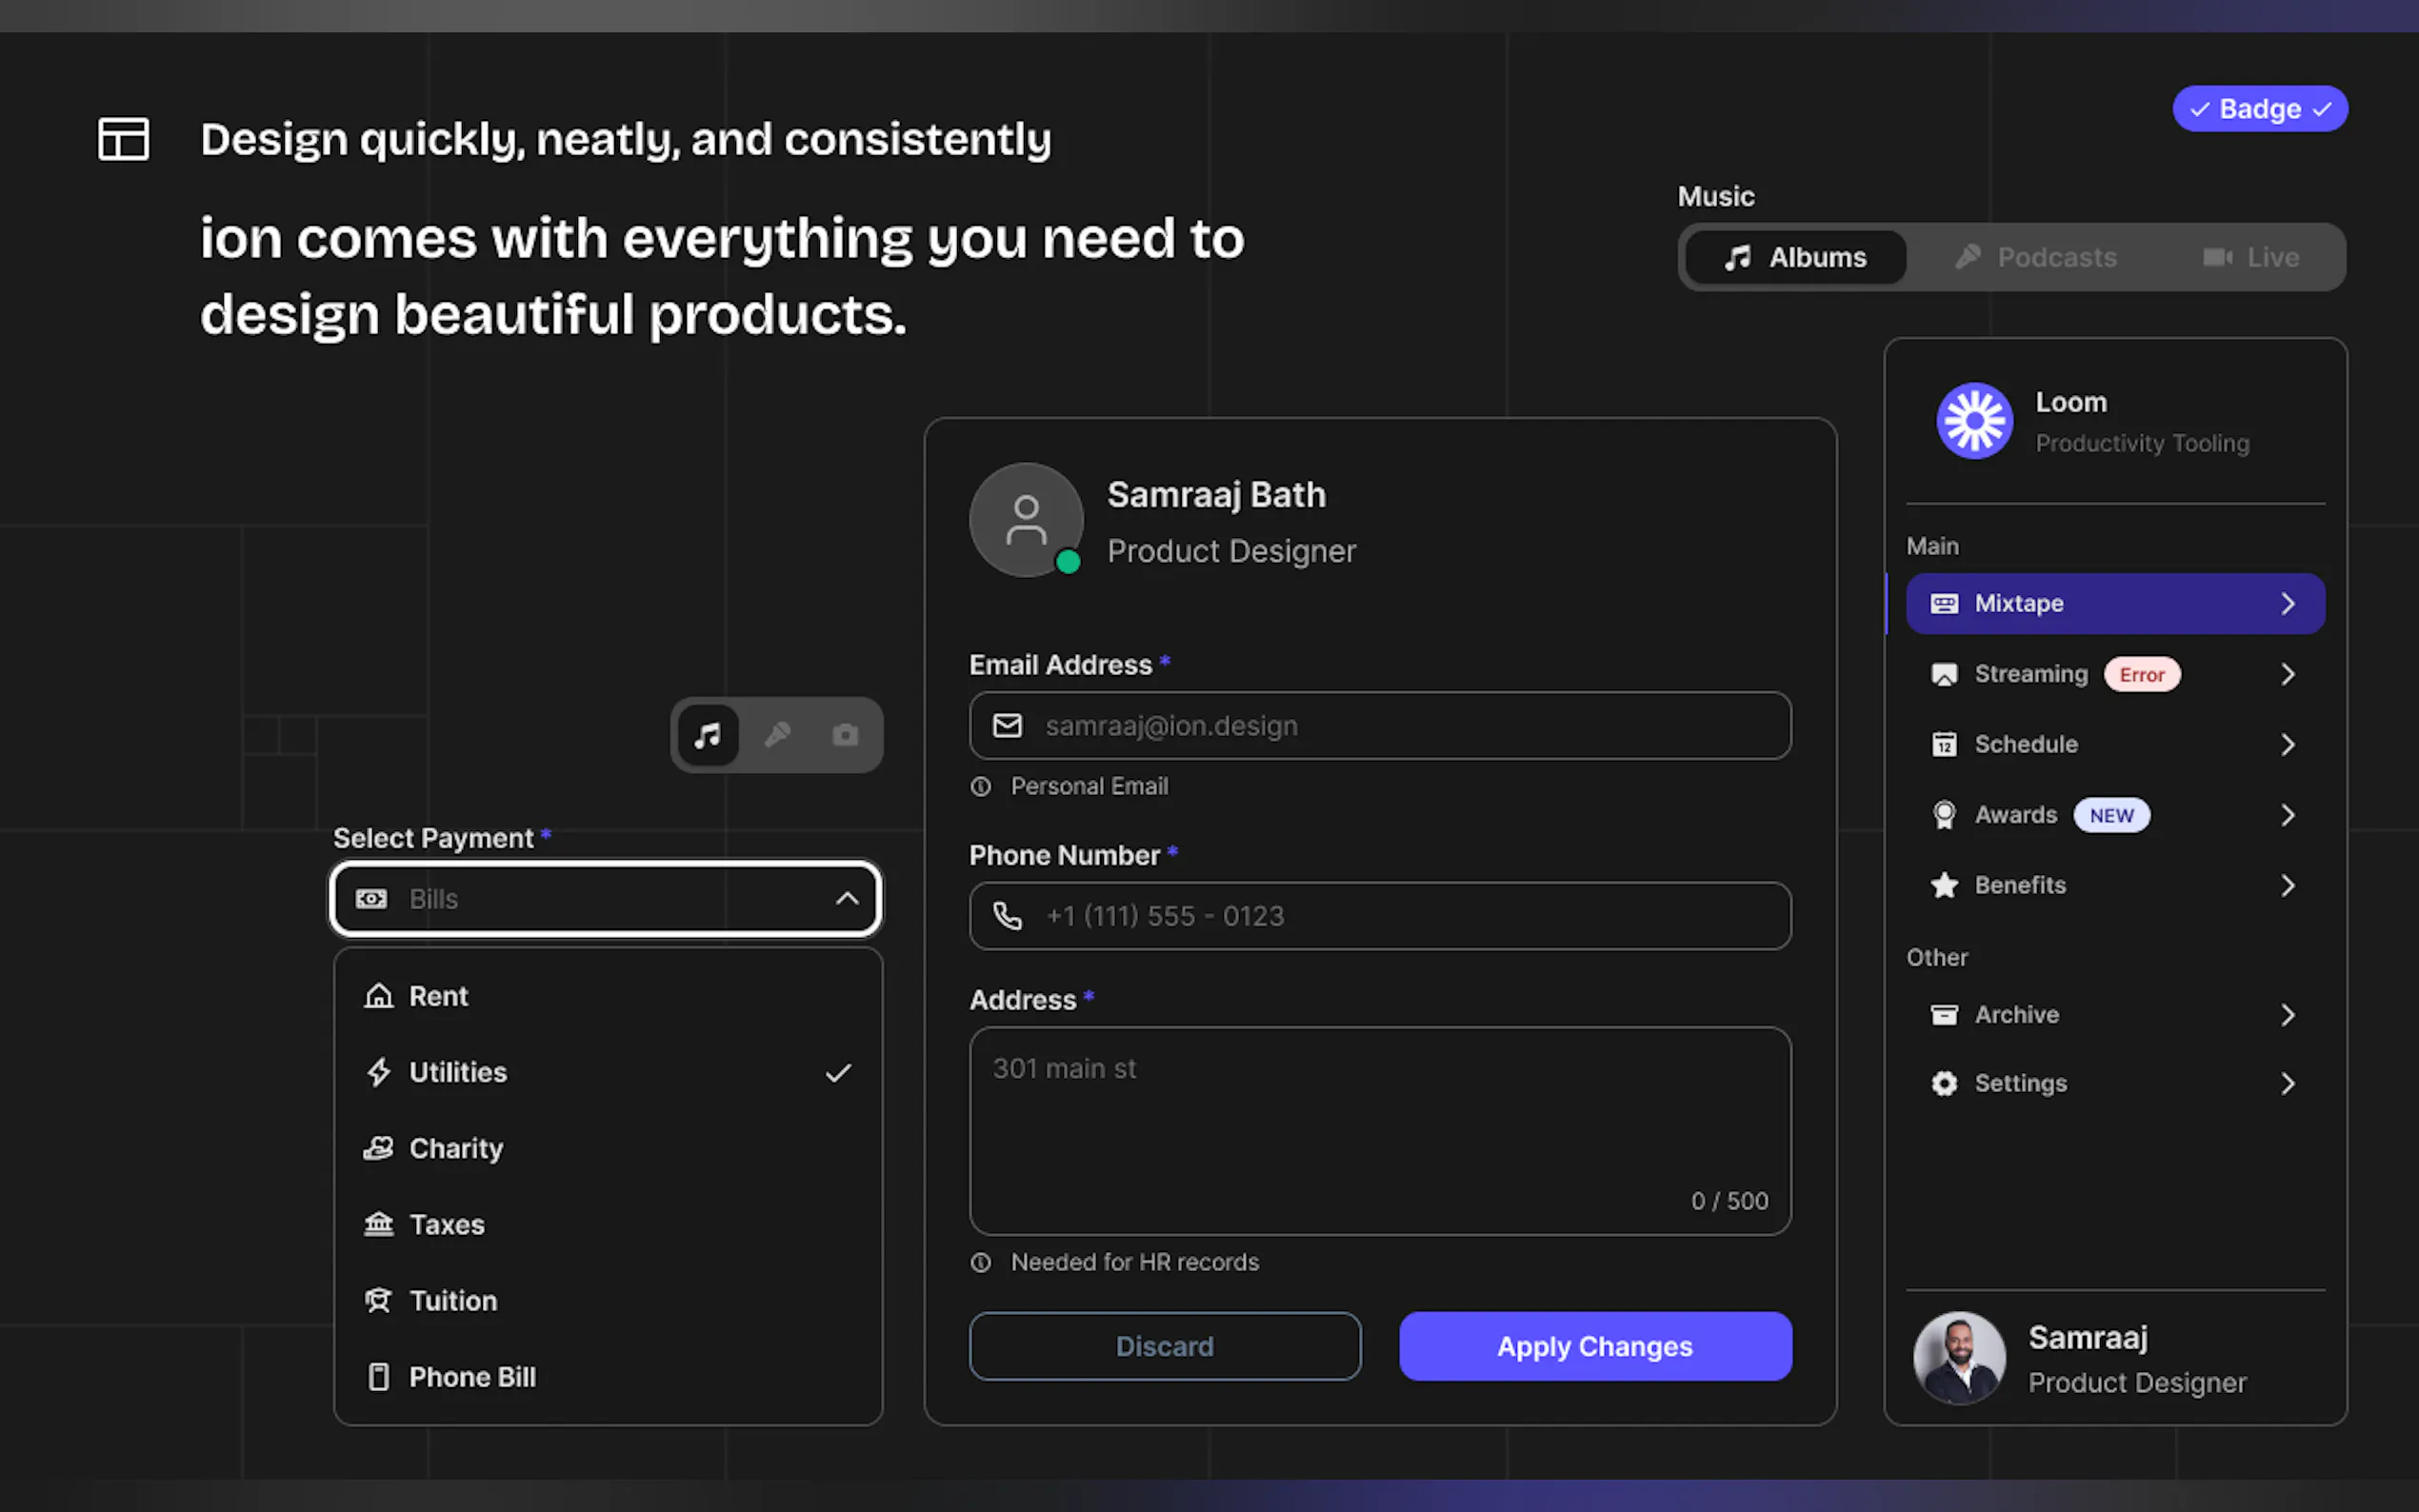Expand the Streaming item chevron
Viewport: 2419px width, 1512px height.
[2287, 675]
